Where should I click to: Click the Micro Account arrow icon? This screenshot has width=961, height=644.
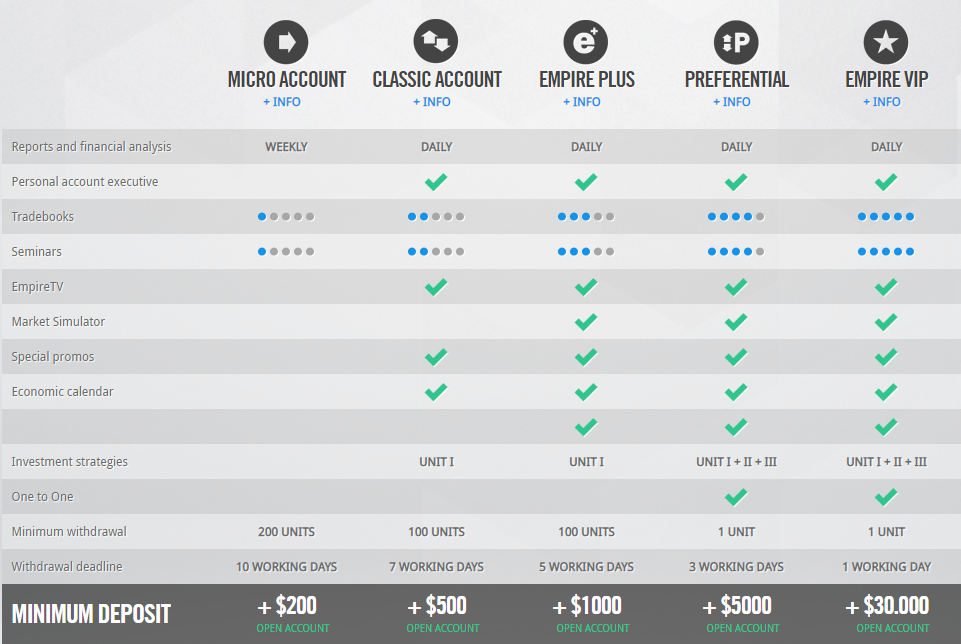coord(286,42)
